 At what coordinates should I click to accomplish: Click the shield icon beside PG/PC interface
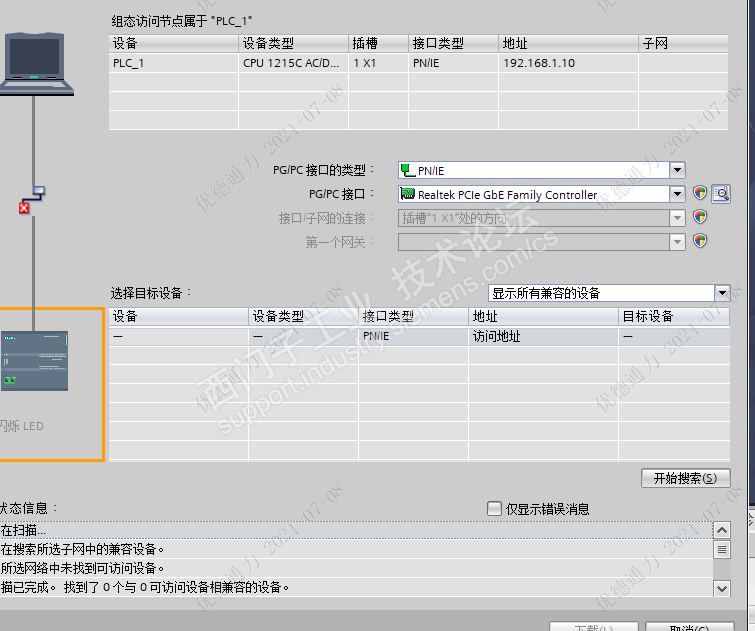point(700,193)
